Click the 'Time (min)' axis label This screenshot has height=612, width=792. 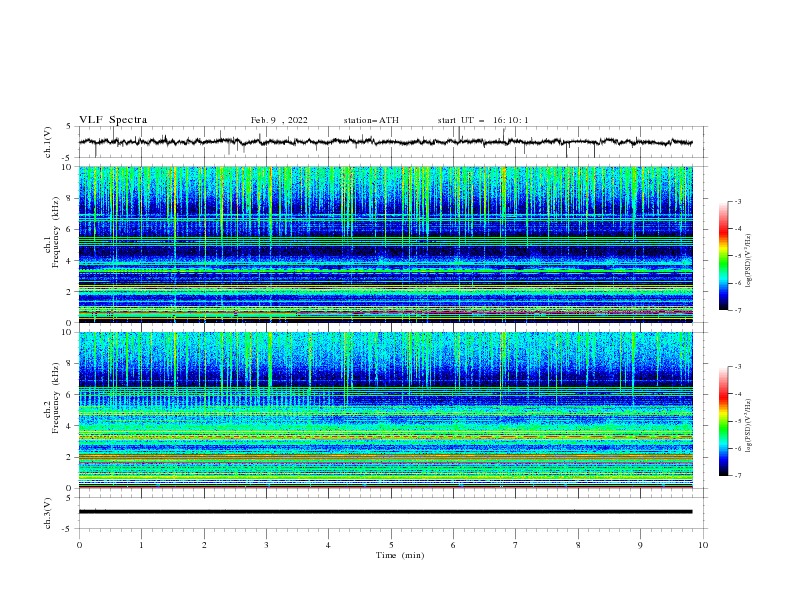400,555
